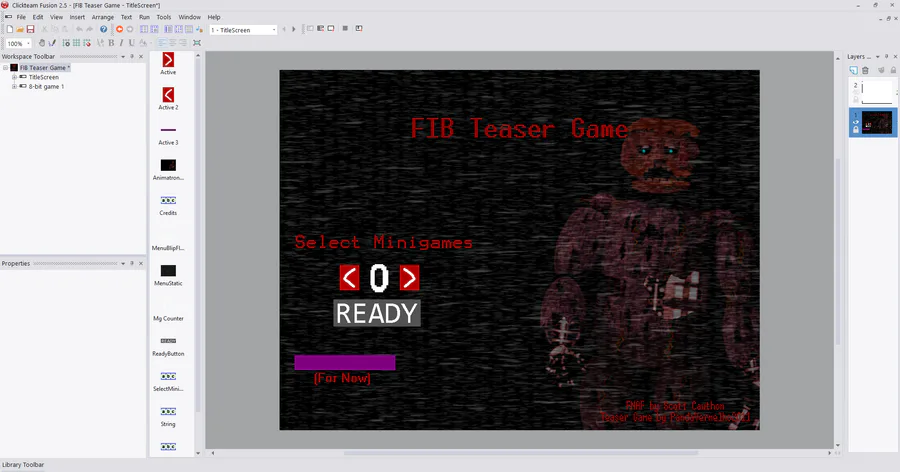Collapse the FIB Teaser Game tree node
Image resolution: width=900 pixels, height=472 pixels.
click(6, 68)
